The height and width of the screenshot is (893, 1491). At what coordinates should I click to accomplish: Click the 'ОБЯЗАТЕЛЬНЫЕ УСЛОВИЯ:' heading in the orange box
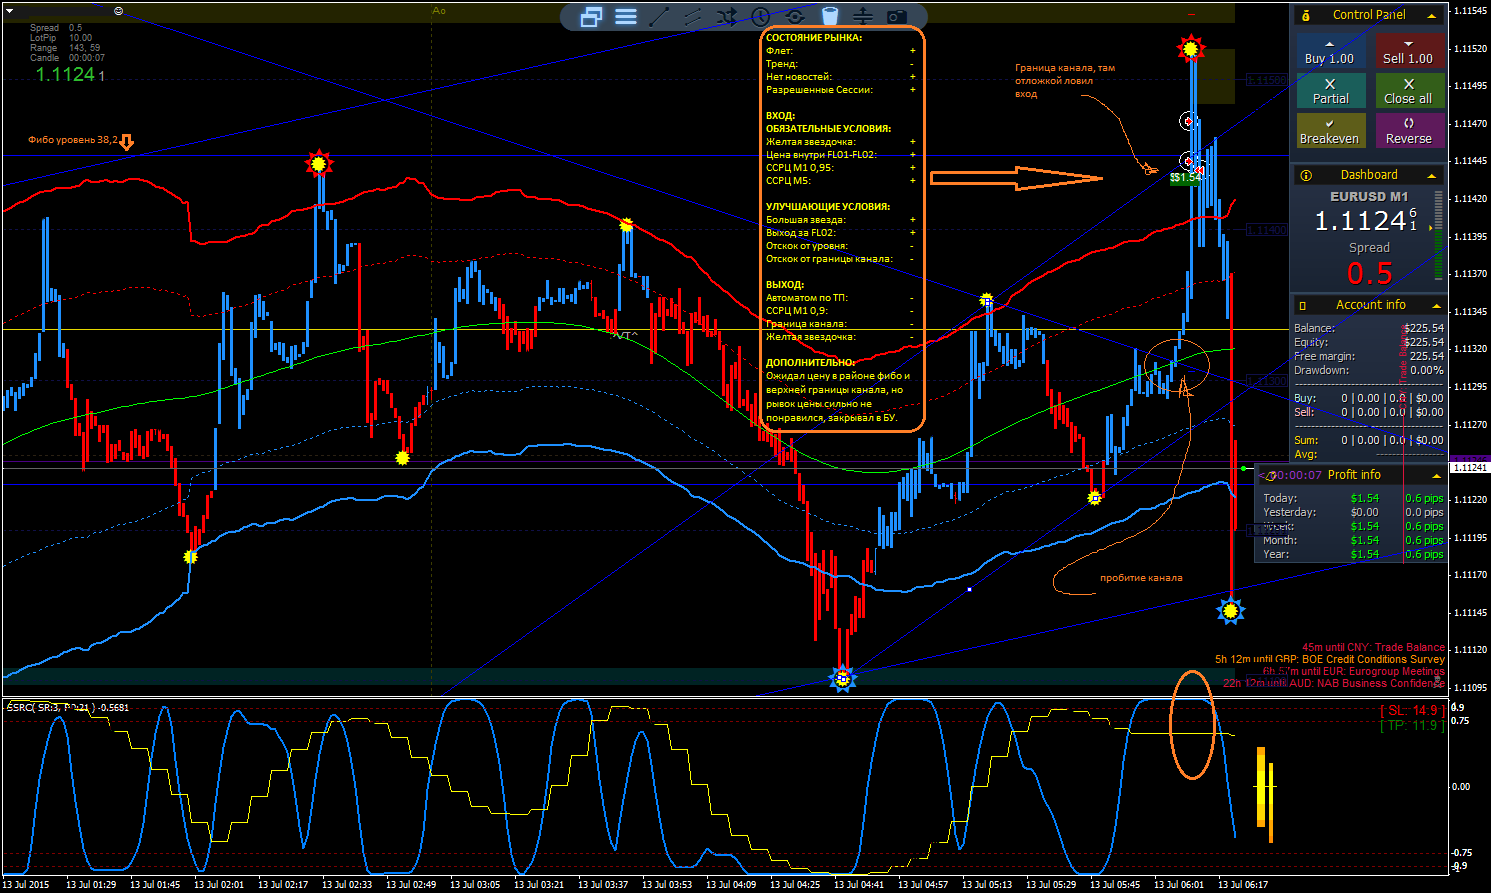coord(828,129)
